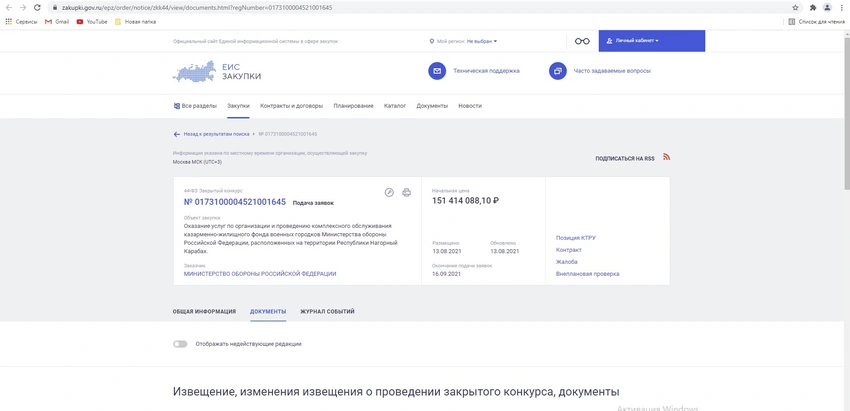Reload the page in the browser
The height and width of the screenshot is (411, 850).
click(37, 7)
